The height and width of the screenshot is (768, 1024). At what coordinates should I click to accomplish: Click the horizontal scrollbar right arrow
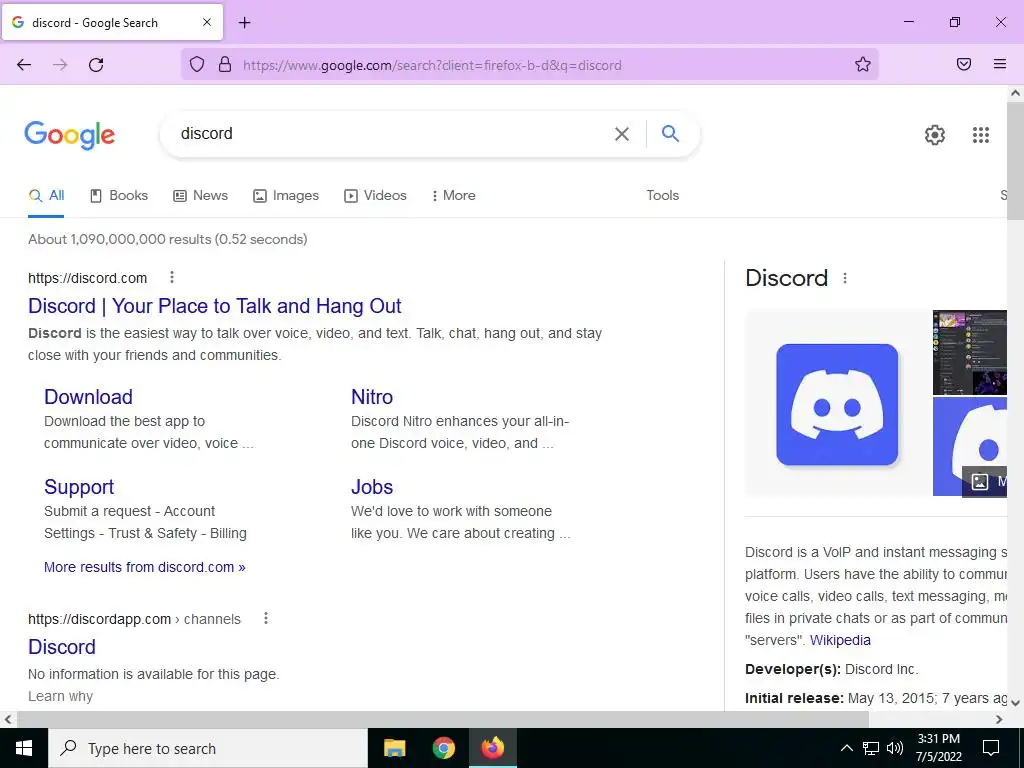(x=999, y=719)
